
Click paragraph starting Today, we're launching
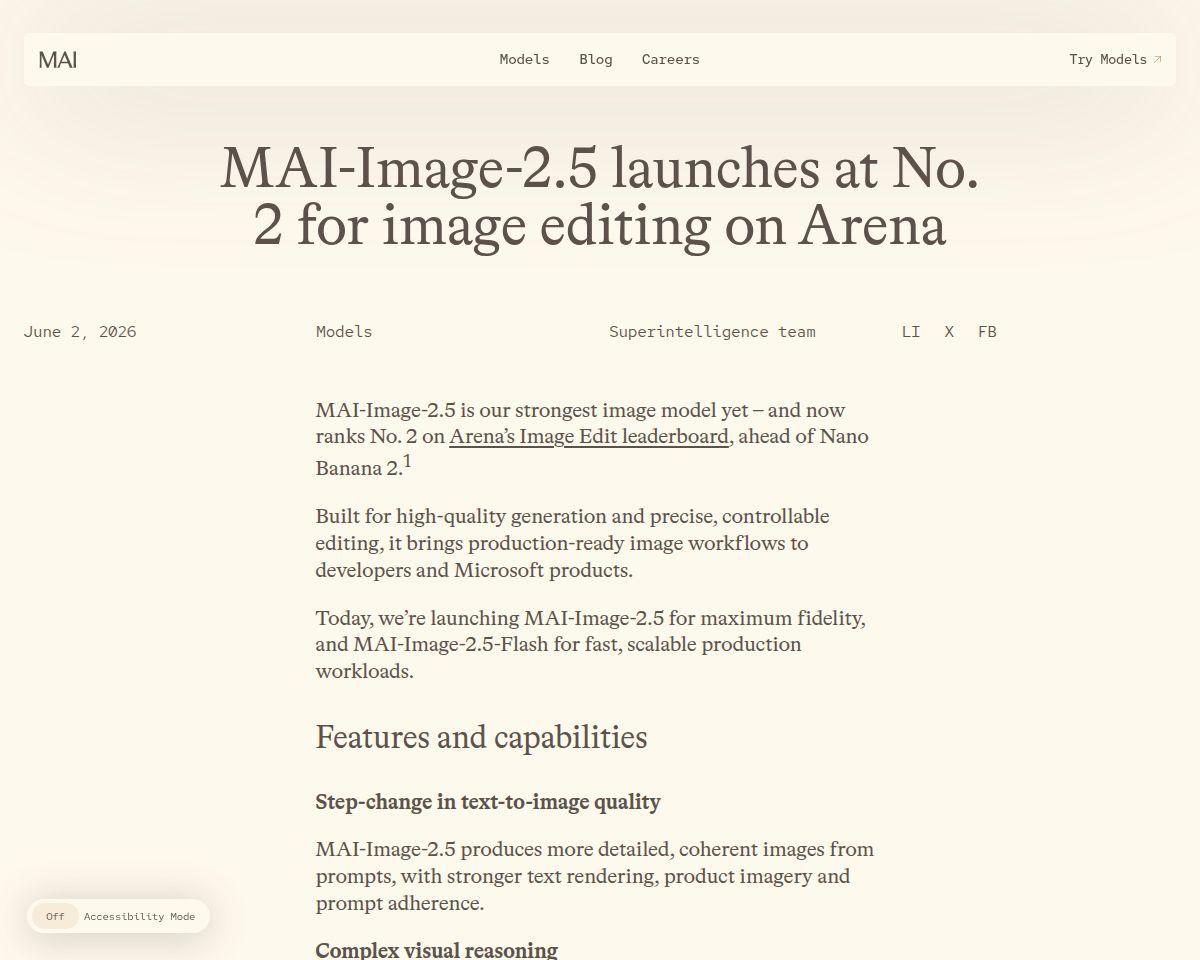tap(591, 644)
